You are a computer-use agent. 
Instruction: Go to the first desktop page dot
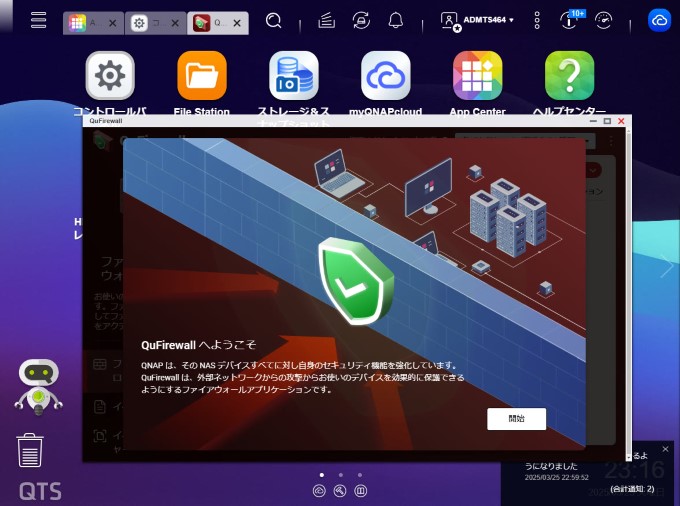click(321, 475)
